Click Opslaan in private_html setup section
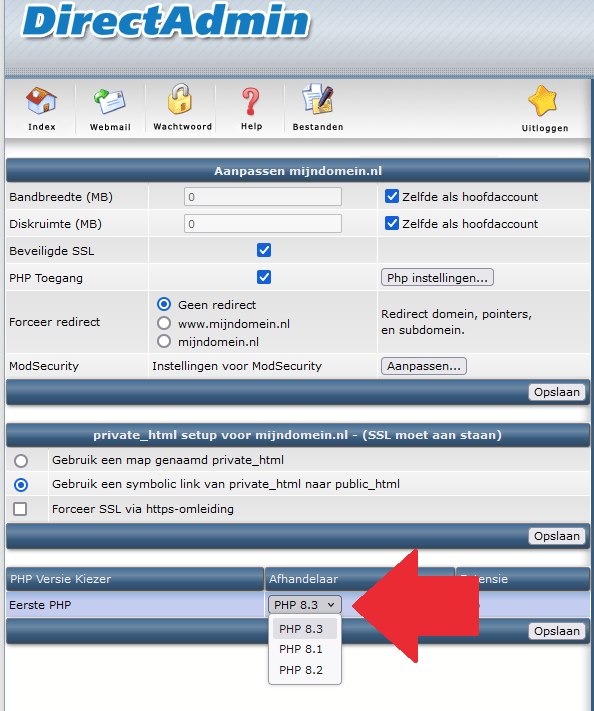The image size is (594, 711). 557,536
